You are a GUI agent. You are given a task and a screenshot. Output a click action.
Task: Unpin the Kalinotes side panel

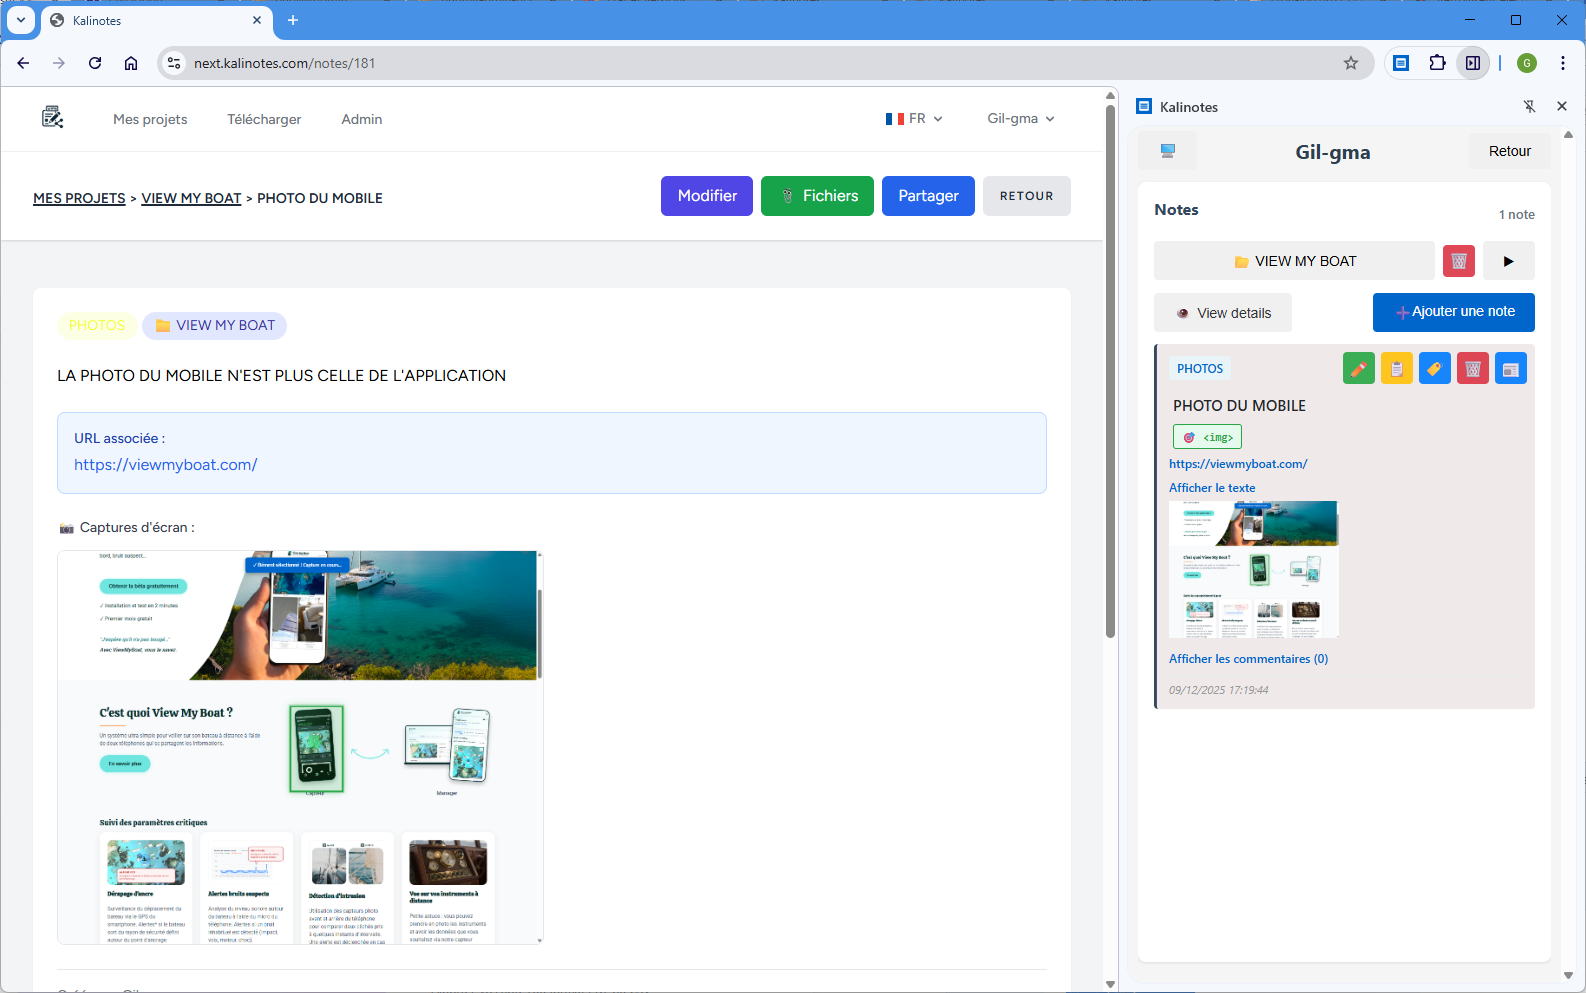1529,106
